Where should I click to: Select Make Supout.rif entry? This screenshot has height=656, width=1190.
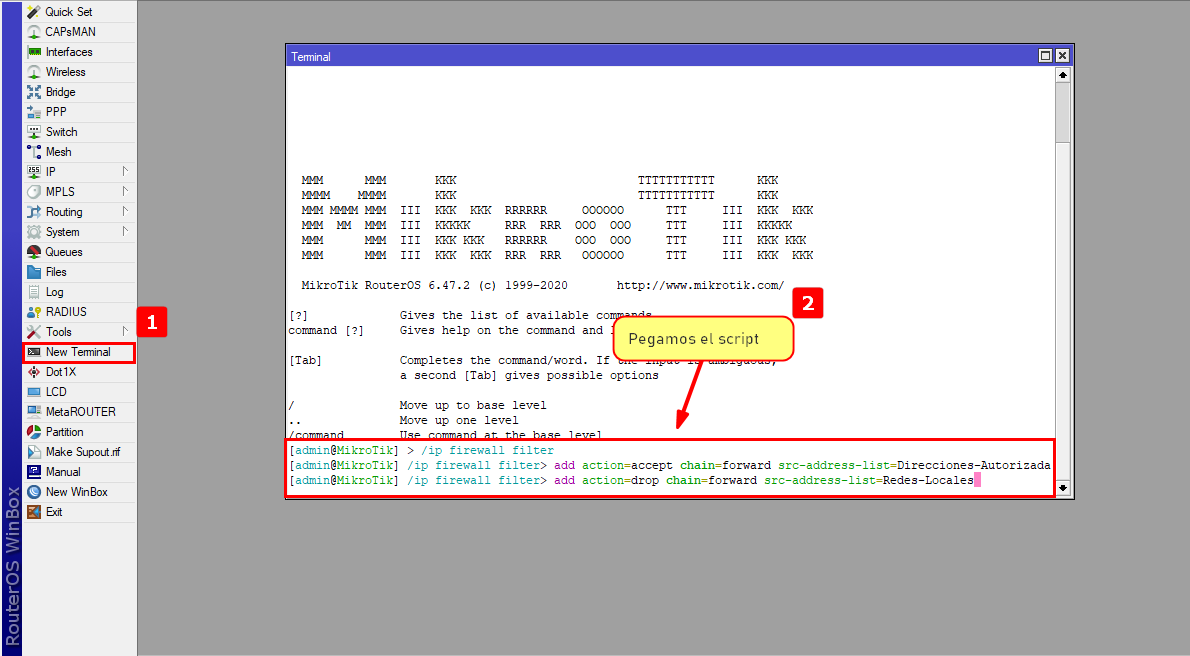[x=82, y=452]
